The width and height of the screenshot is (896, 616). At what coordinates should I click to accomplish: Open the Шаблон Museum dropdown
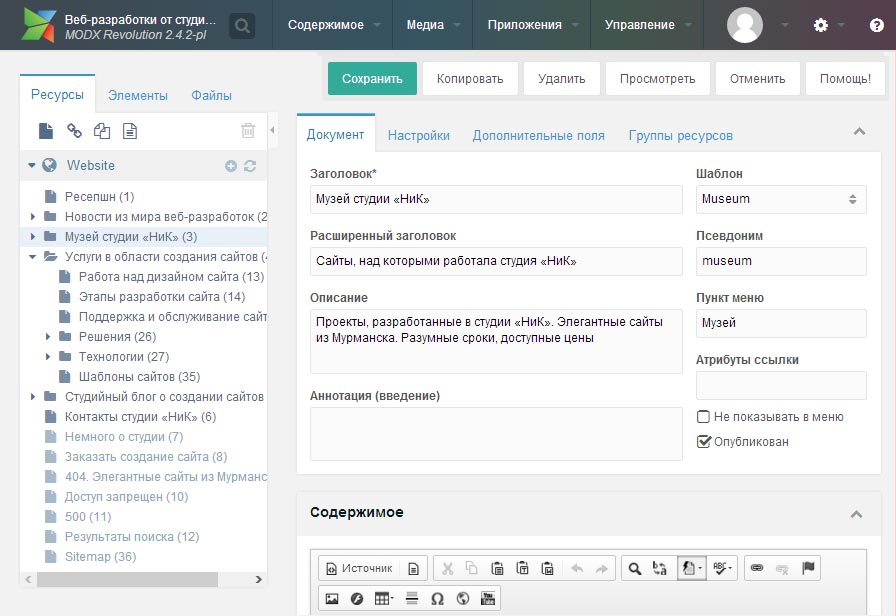coord(781,199)
